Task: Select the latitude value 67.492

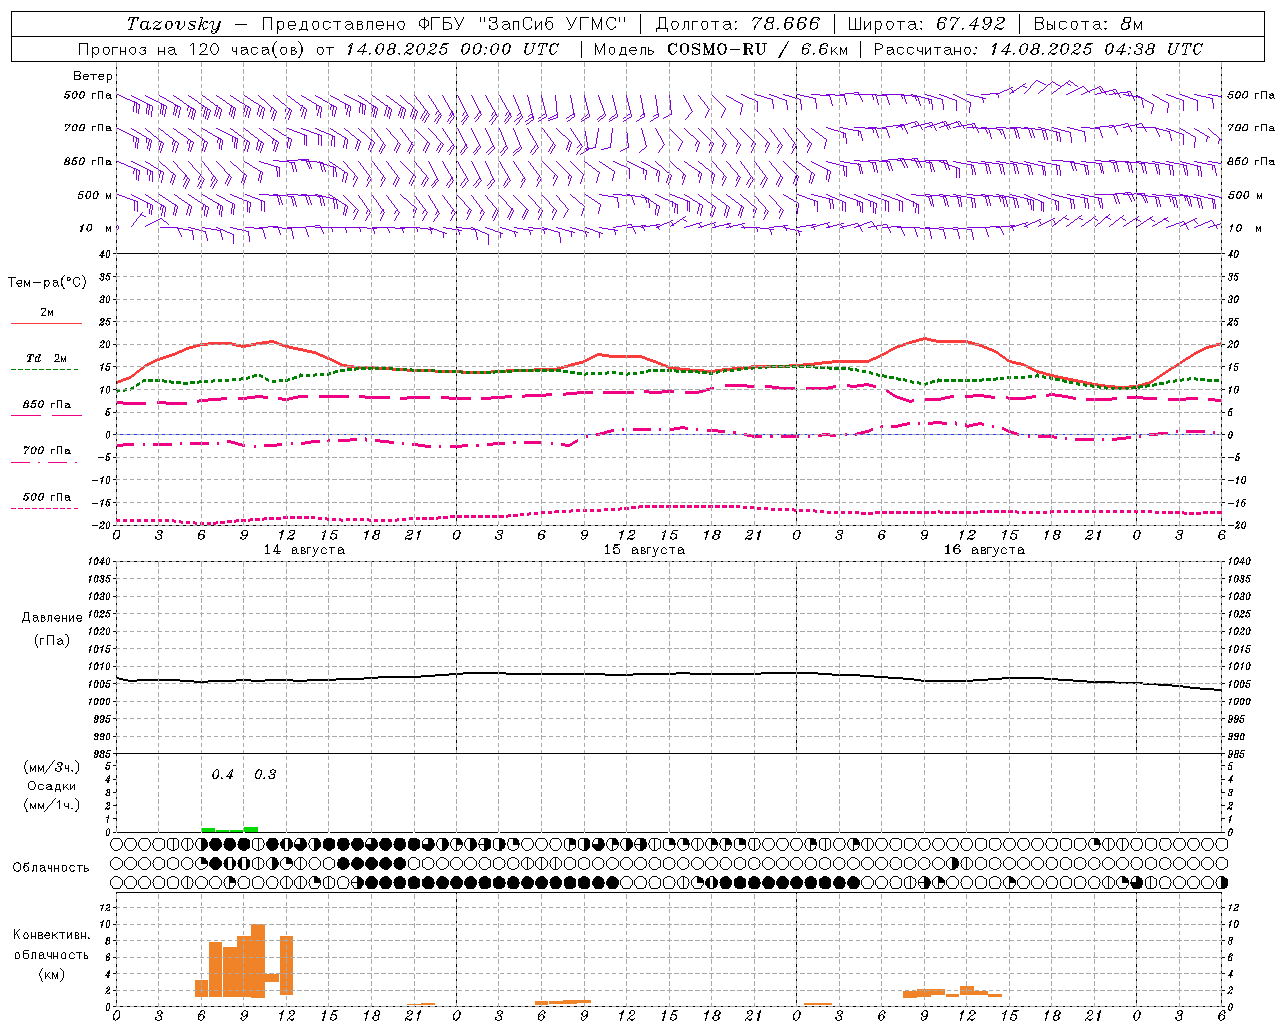Action: [x=971, y=24]
